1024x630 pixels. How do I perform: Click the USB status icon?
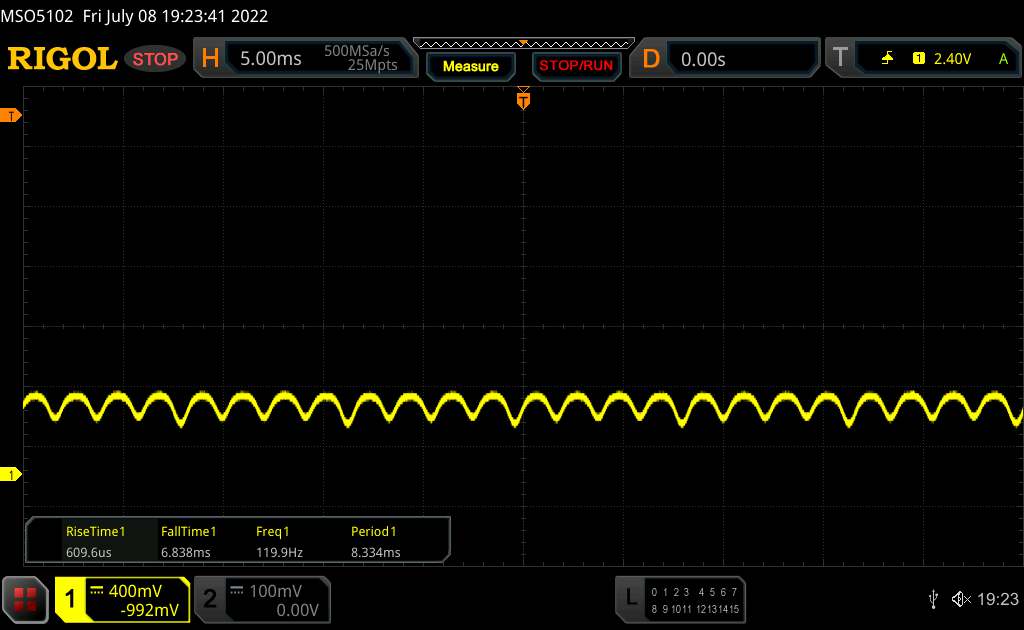point(933,599)
